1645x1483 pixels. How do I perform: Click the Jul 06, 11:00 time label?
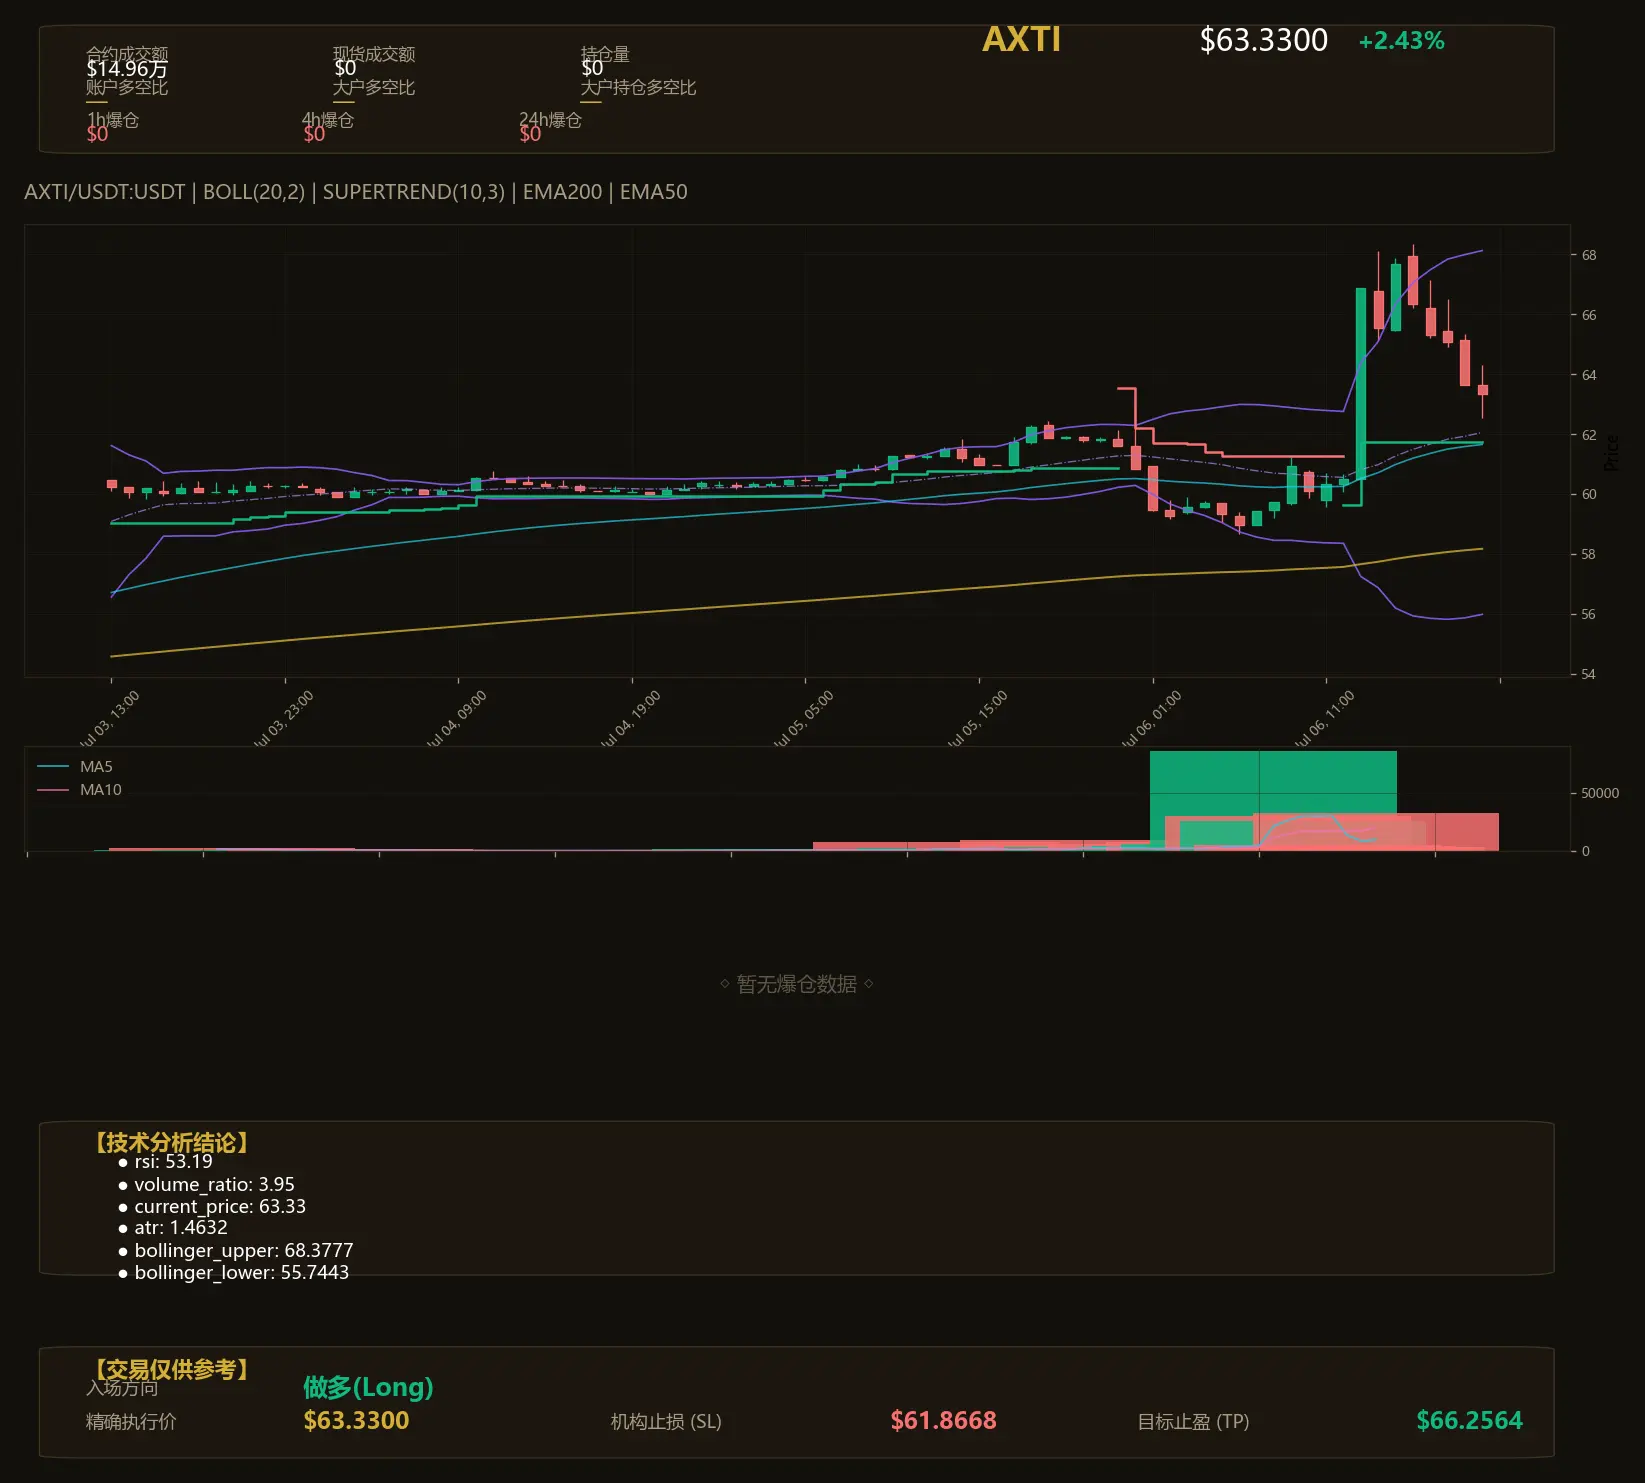(1324, 719)
